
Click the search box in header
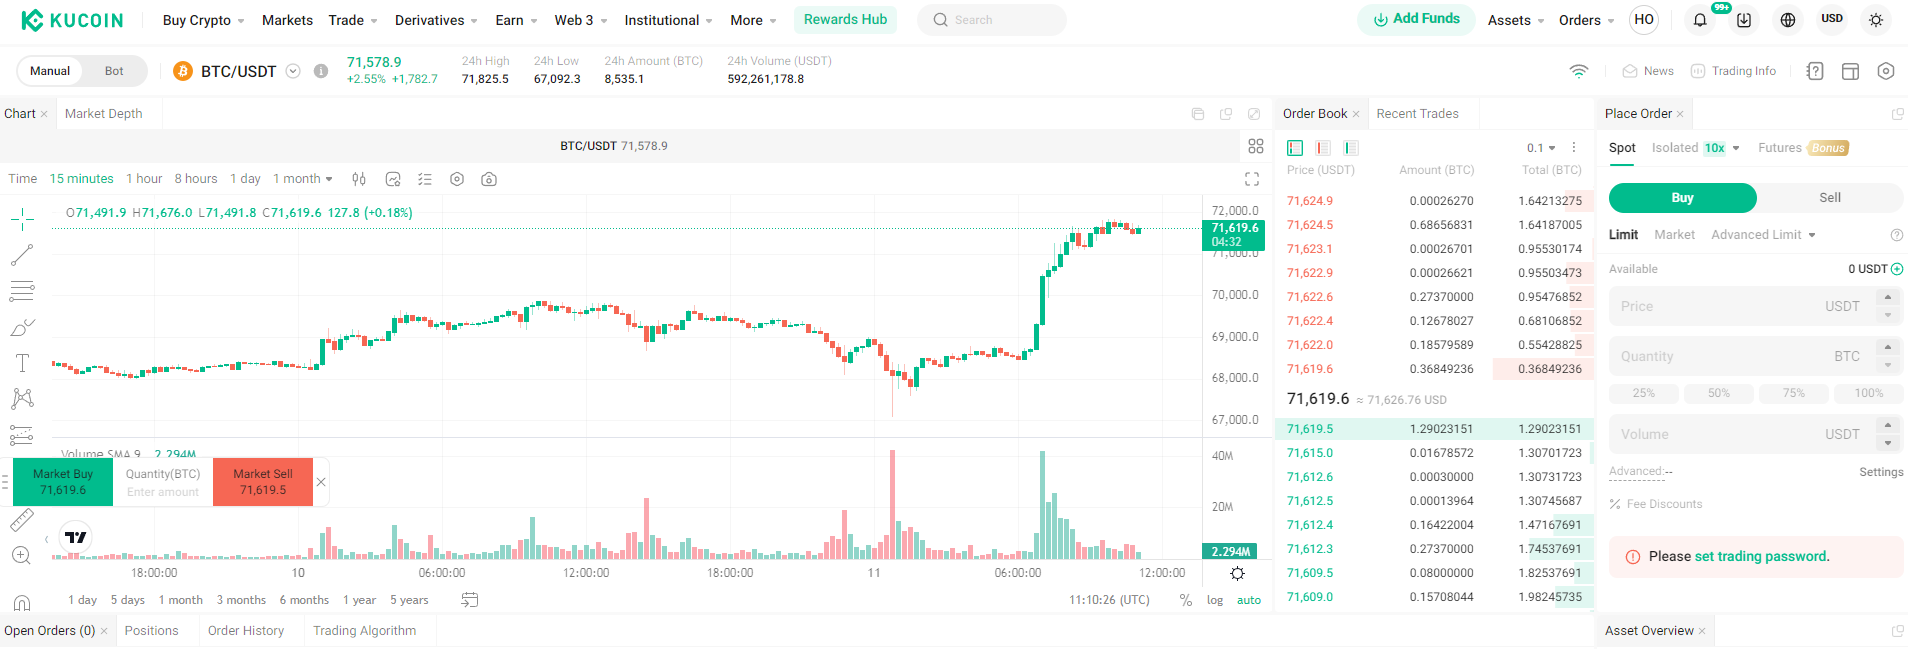(x=992, y=20)
